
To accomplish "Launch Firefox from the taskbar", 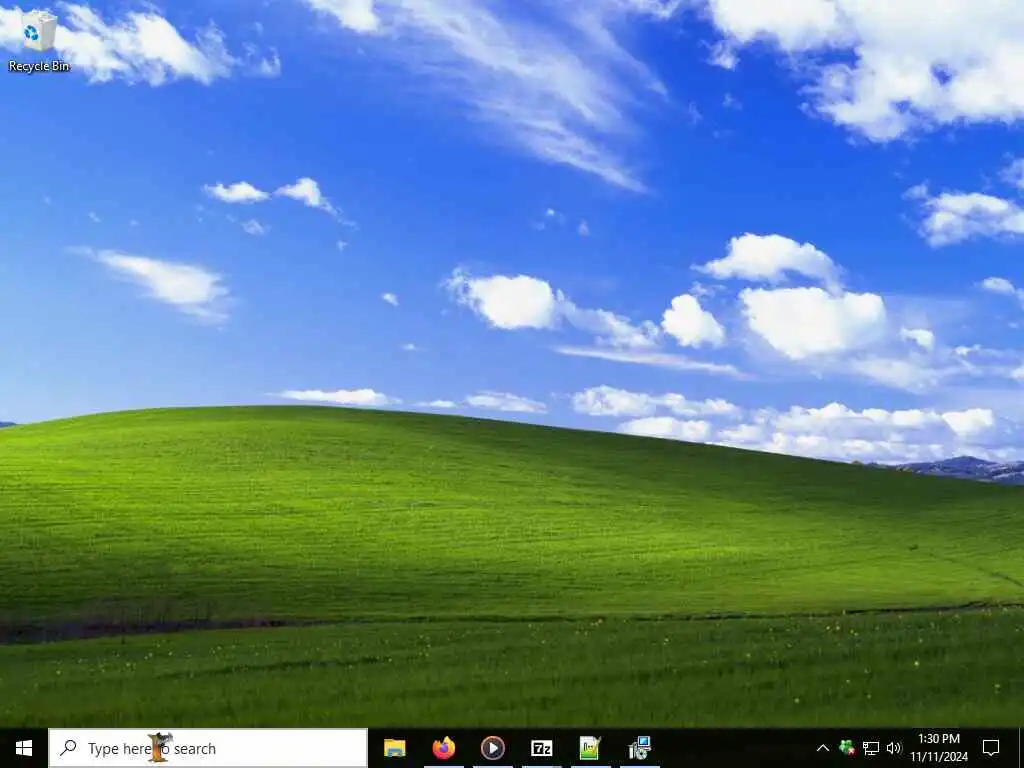I will (443, 748).
